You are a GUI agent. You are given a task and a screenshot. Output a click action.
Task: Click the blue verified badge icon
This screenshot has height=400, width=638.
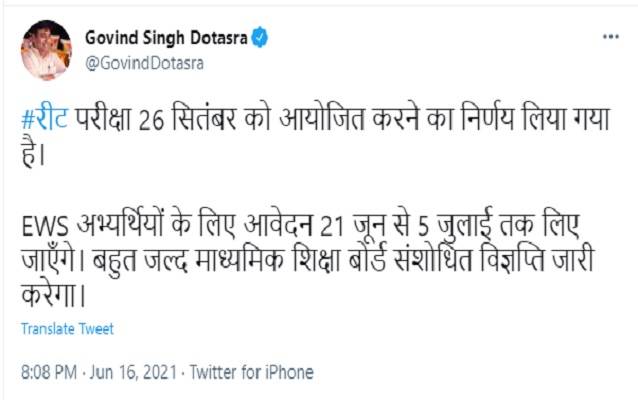click(261, 37)
